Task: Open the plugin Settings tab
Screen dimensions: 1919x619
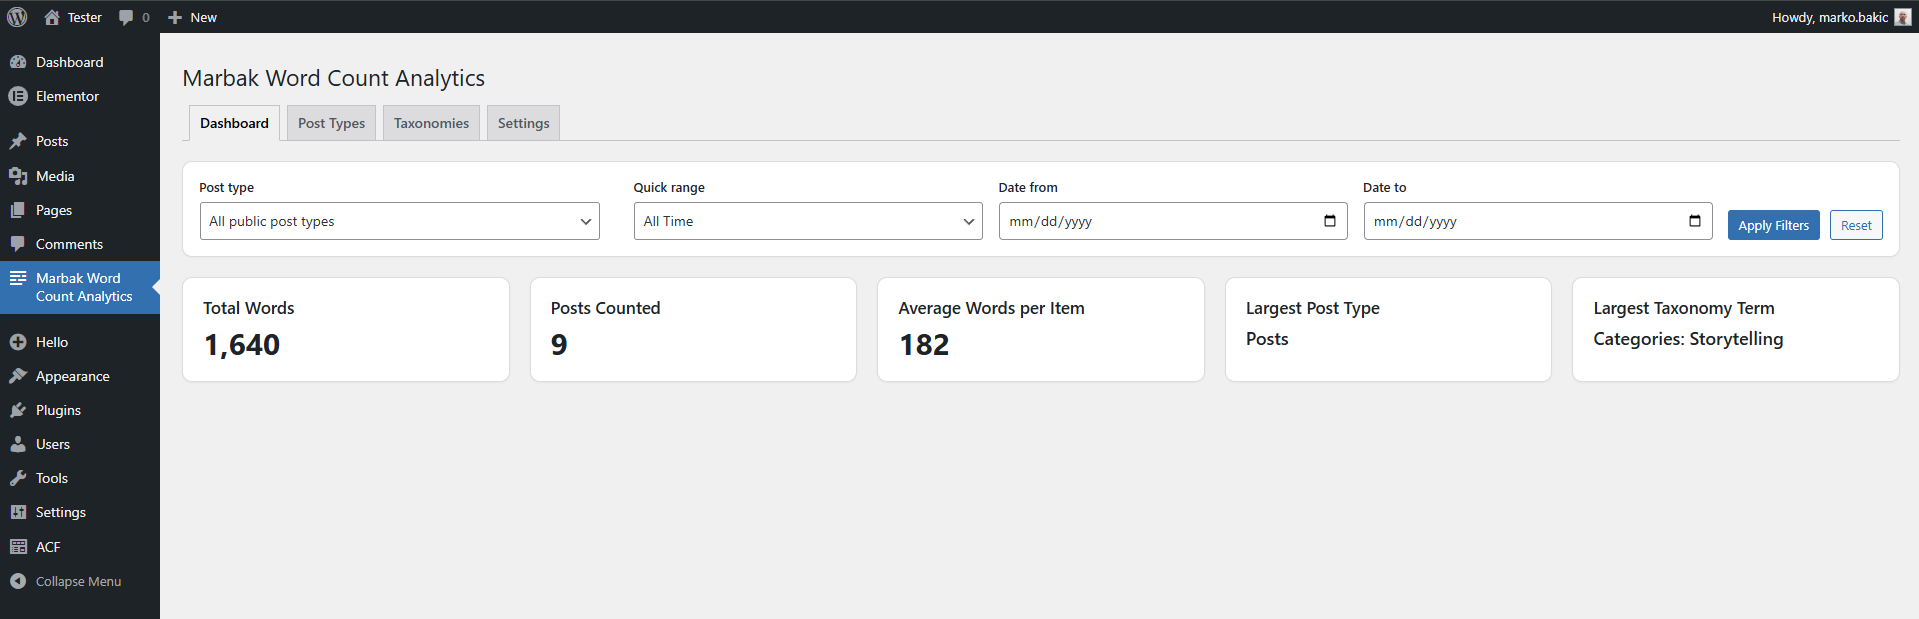Action: pos(523,123)
